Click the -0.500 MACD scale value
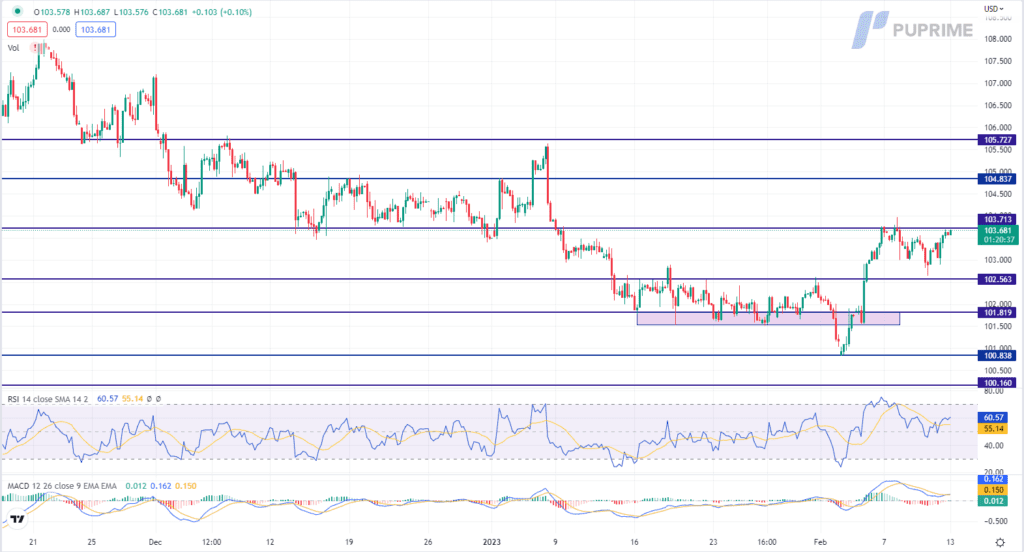This screenshot has width=1024, height=552. pyautogui.click(x=996, y=521)
